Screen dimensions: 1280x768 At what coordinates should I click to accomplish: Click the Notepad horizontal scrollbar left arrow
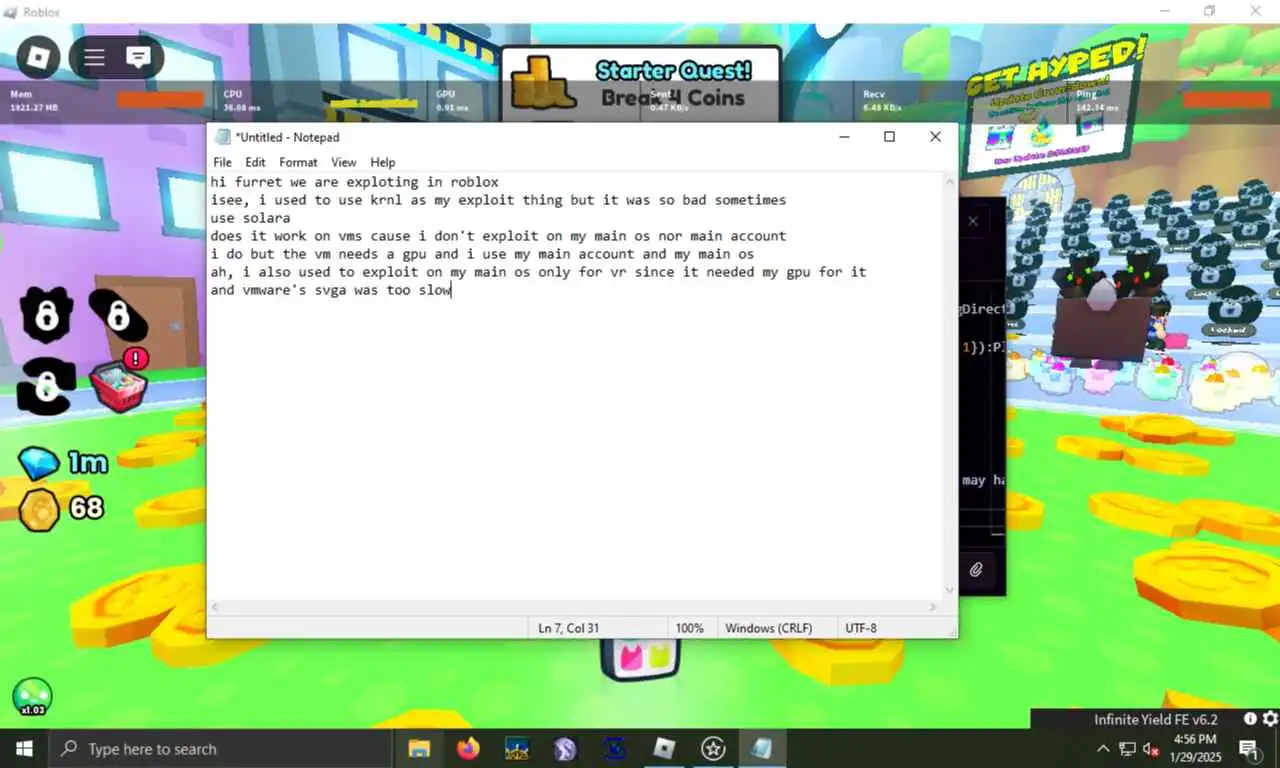coord(216,607)
